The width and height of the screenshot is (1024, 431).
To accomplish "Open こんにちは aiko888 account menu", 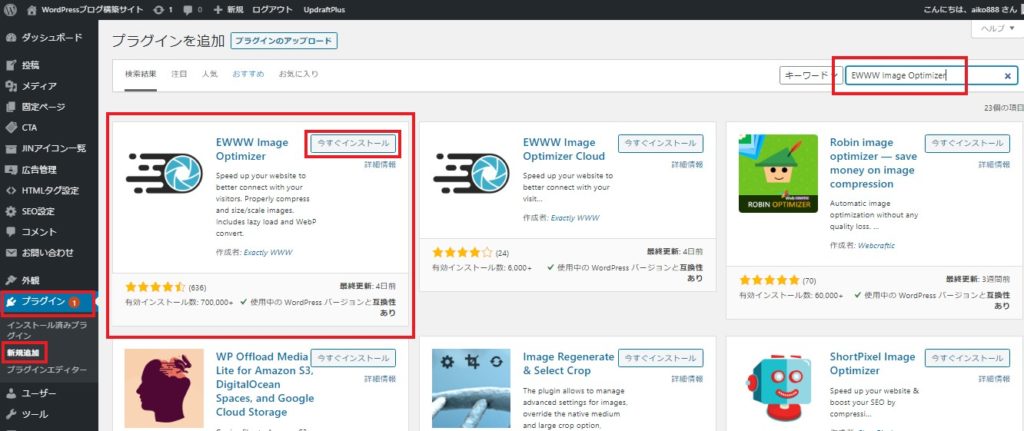I will (x=970, y=10).
